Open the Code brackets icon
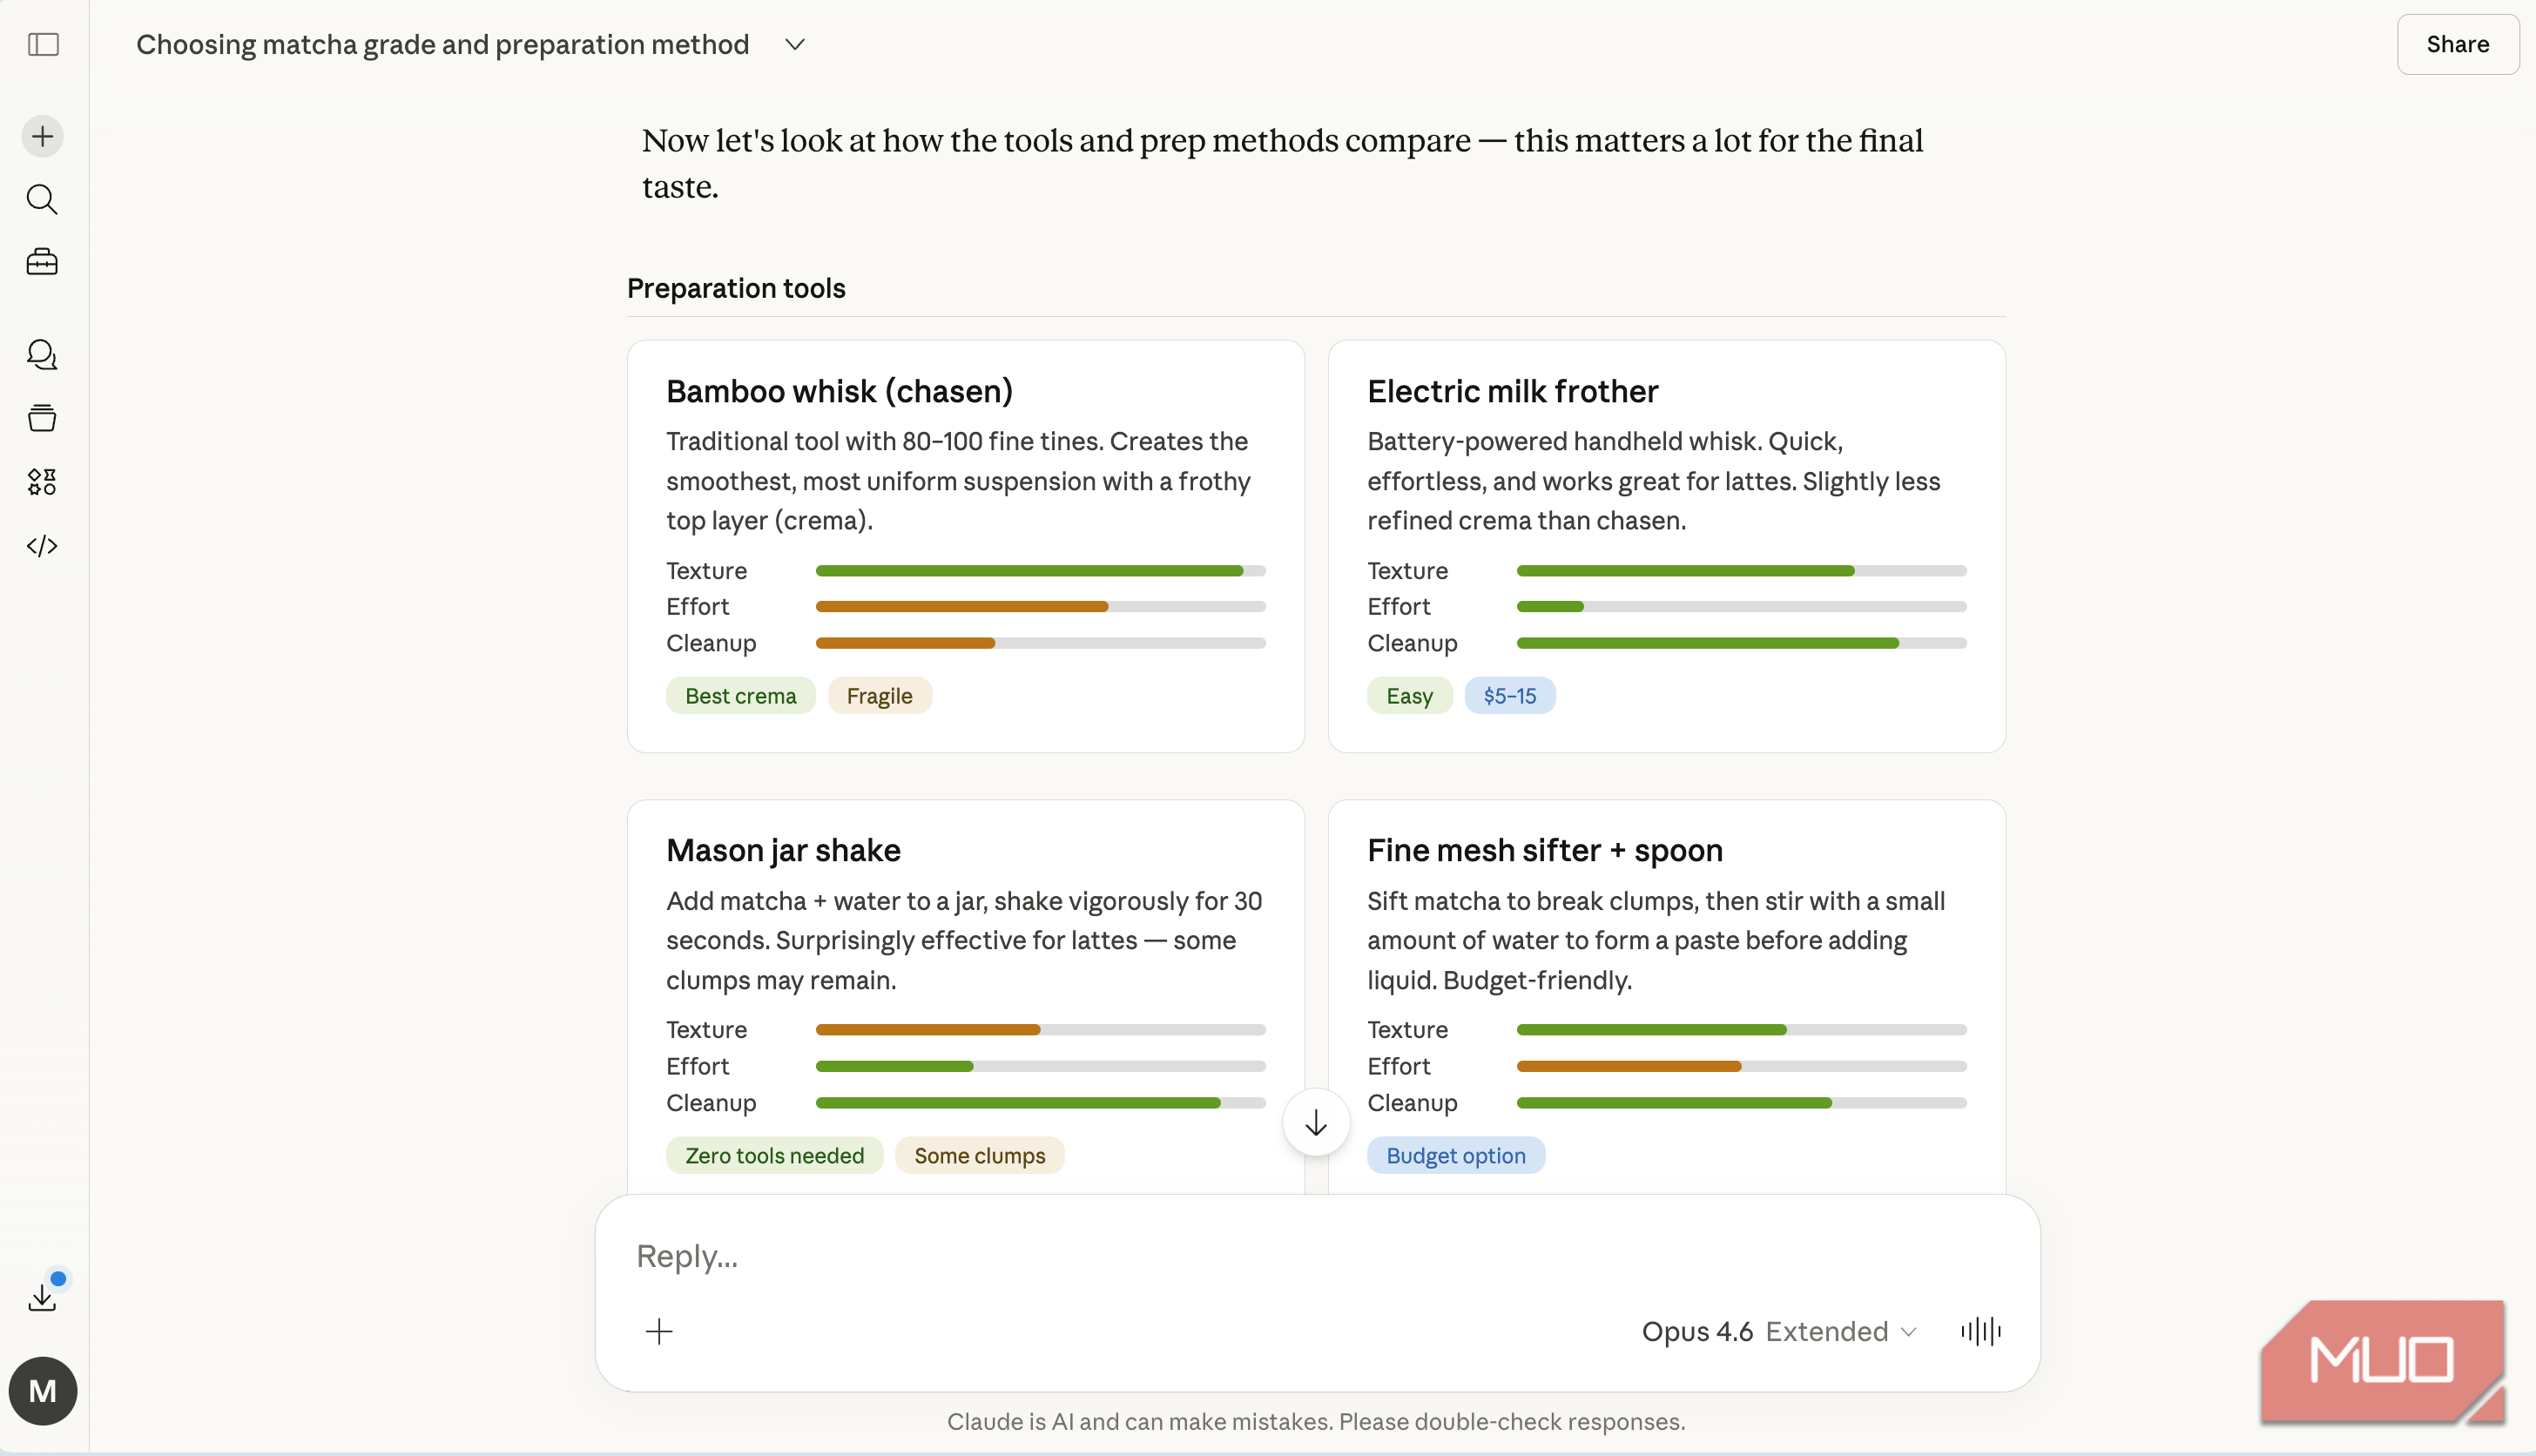Viewport: 2536px width, 1456px height. tap(42, 545)
